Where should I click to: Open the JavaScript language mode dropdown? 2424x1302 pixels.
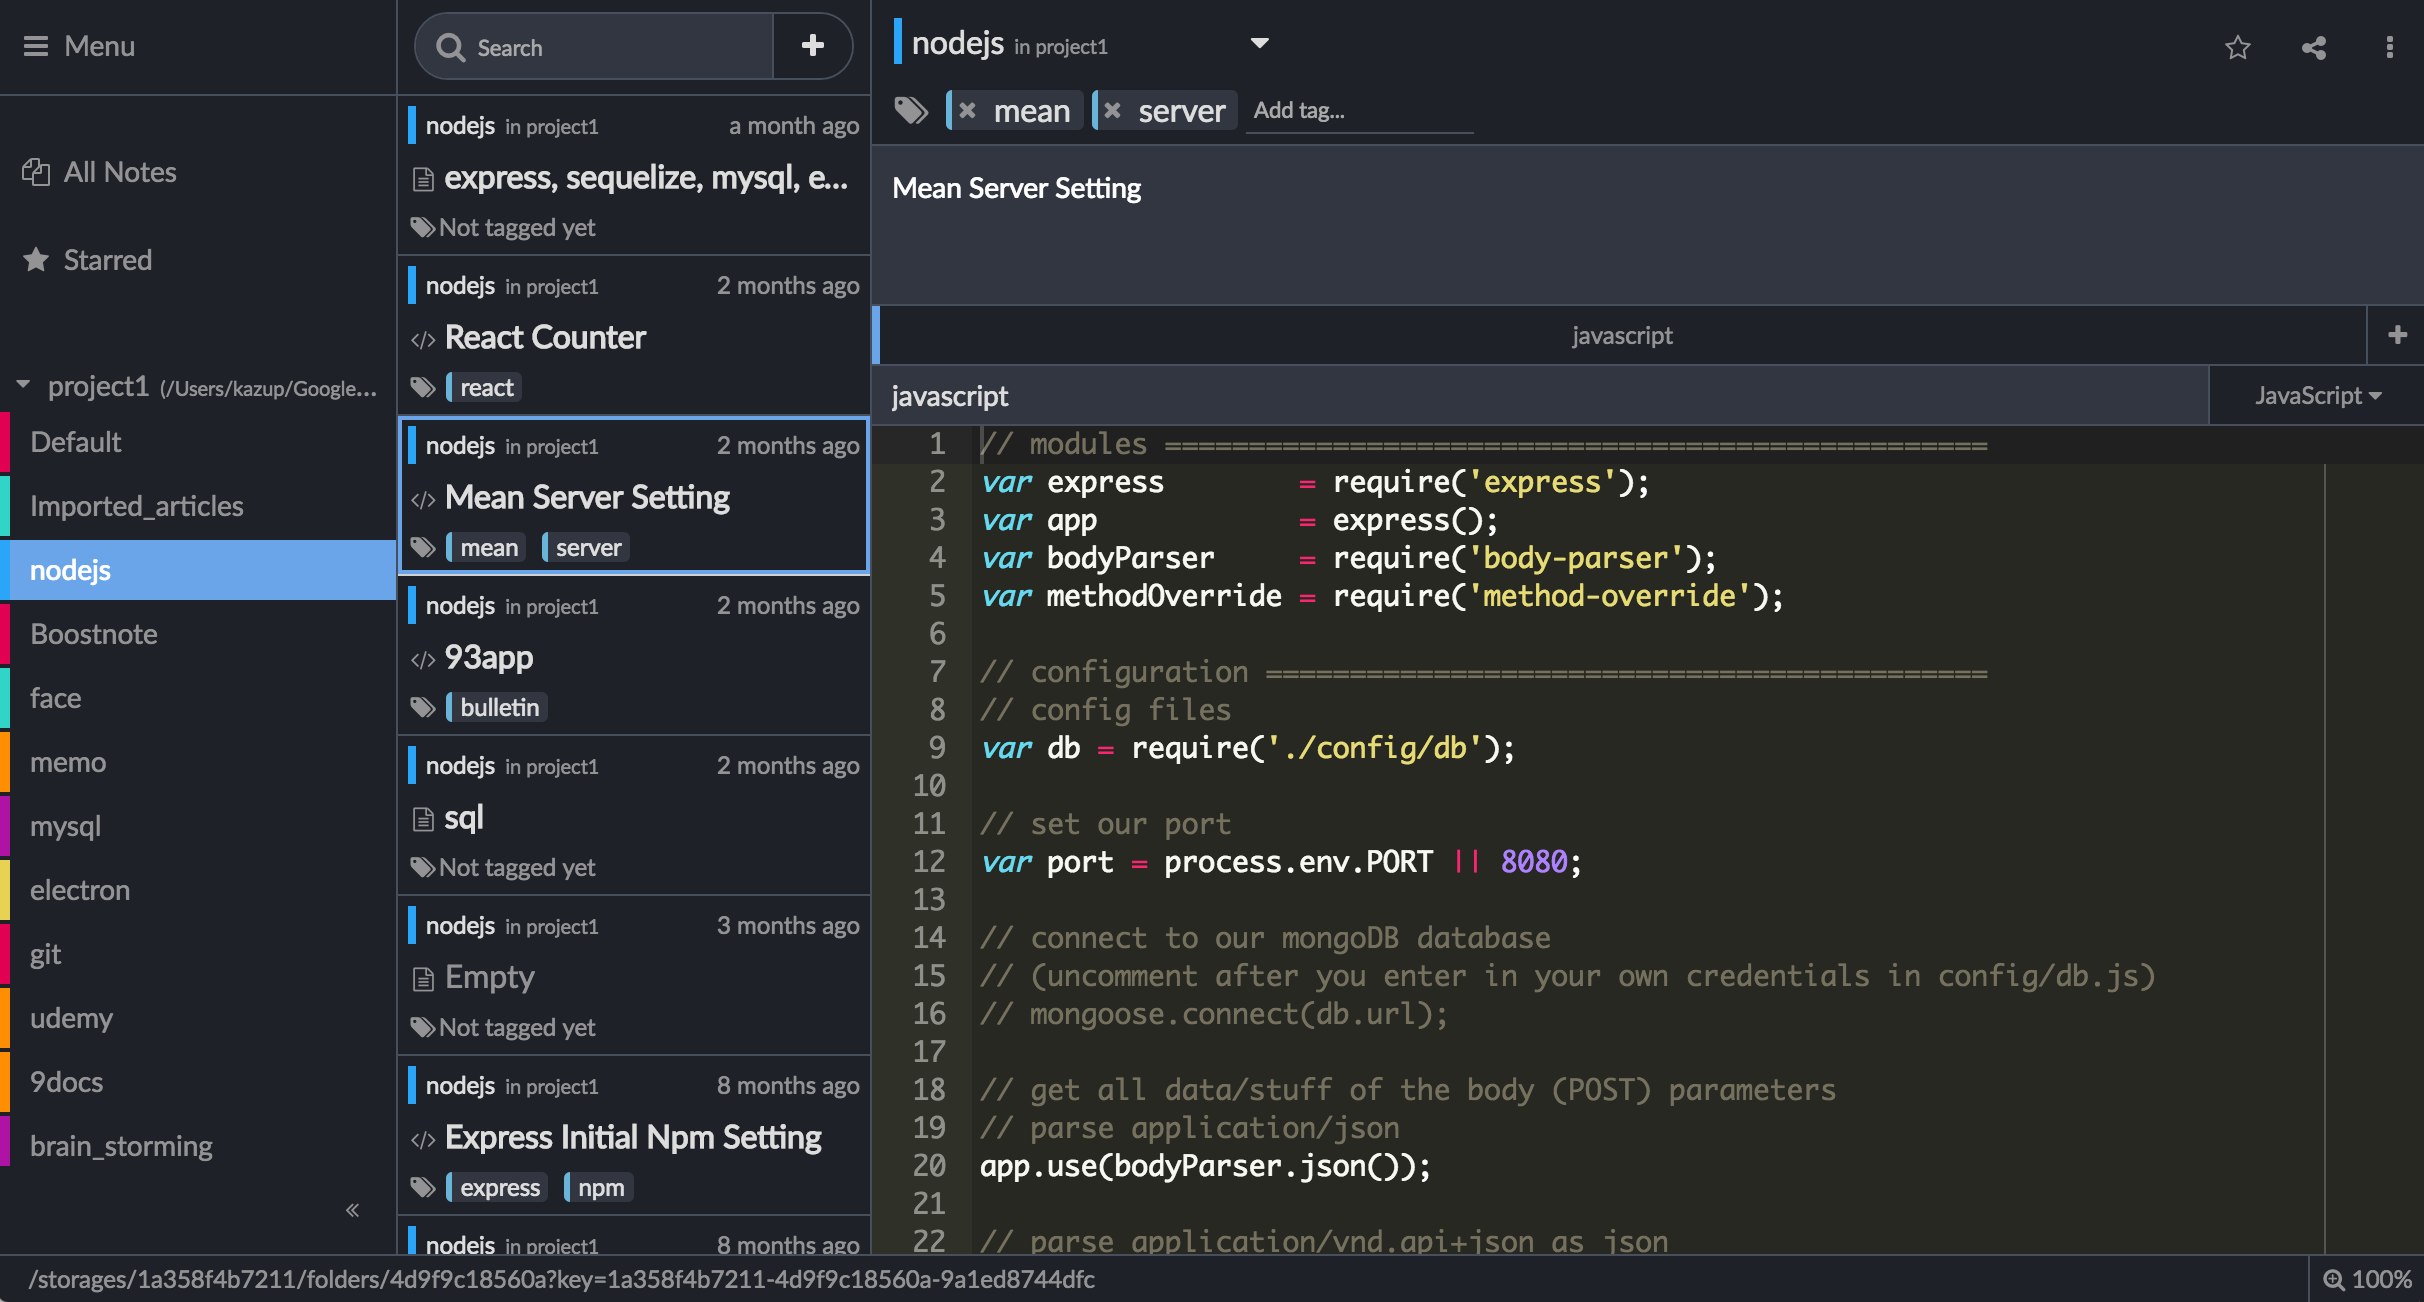click(x=2317, y=396)
